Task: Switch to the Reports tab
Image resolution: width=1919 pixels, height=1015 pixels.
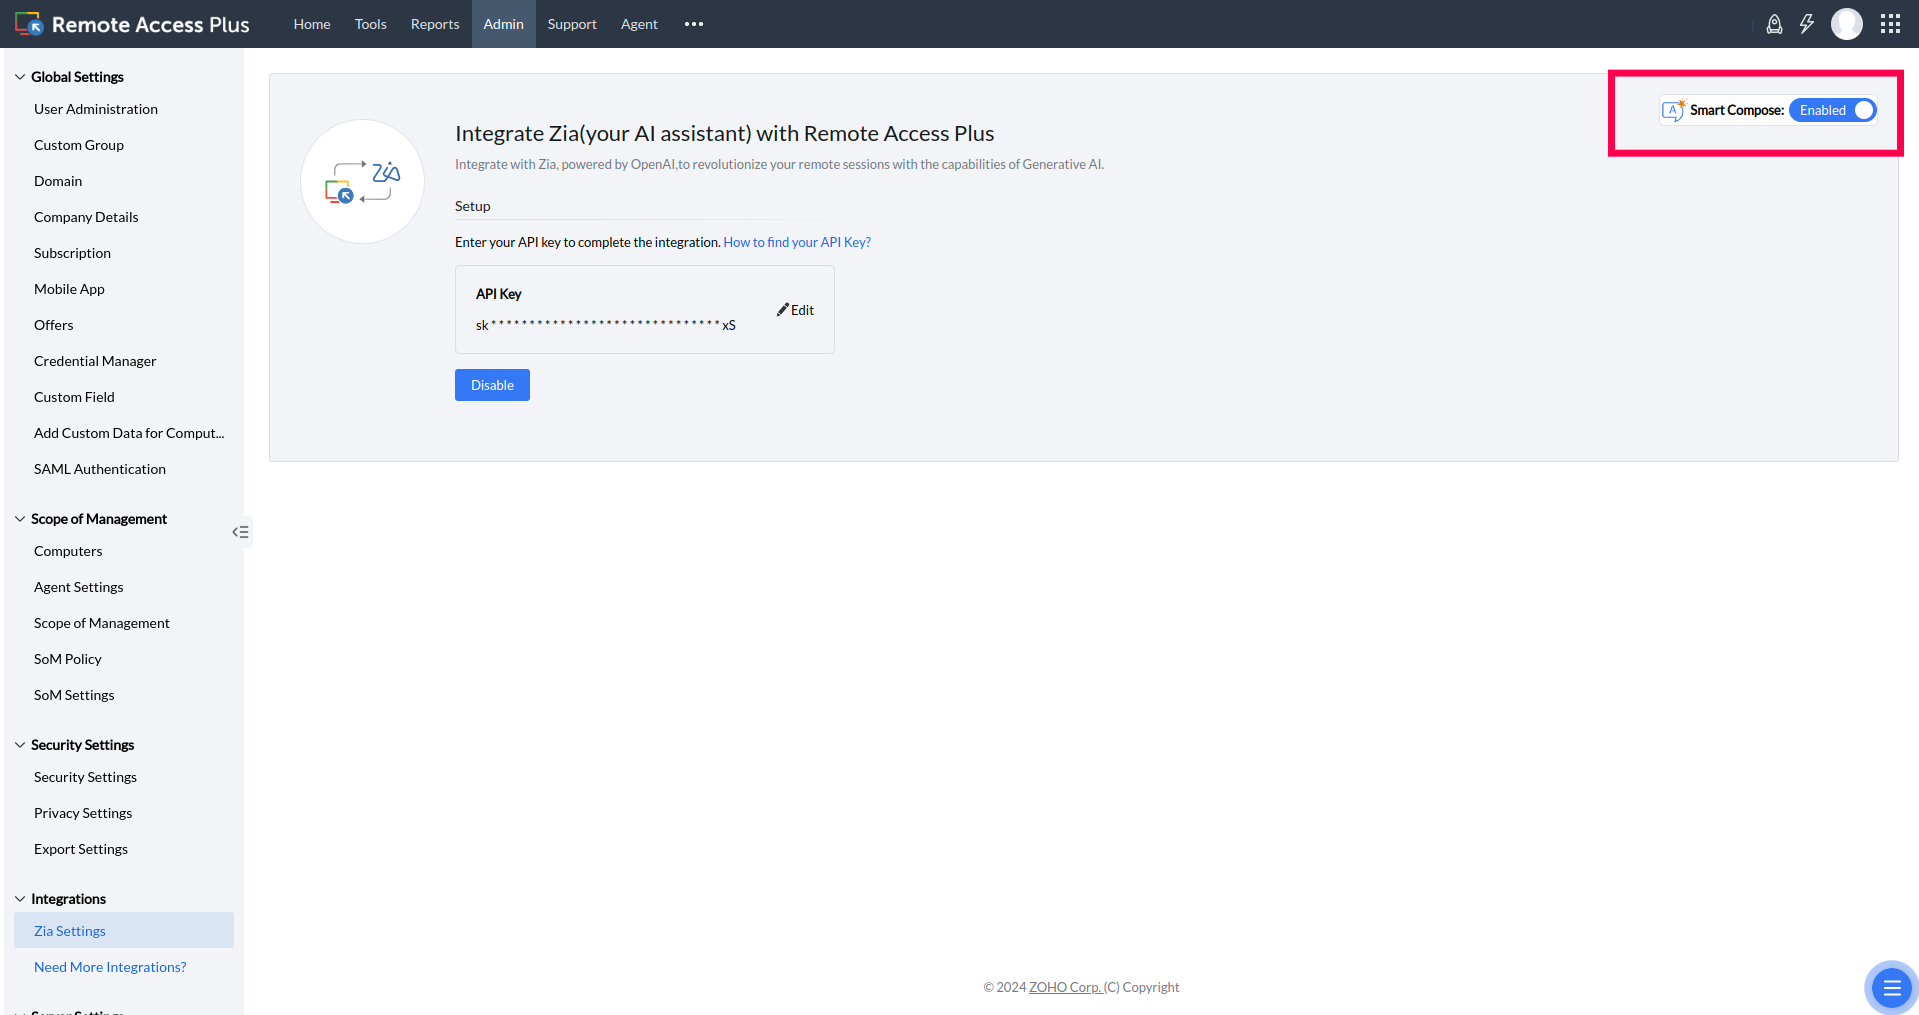Action: 434,23
